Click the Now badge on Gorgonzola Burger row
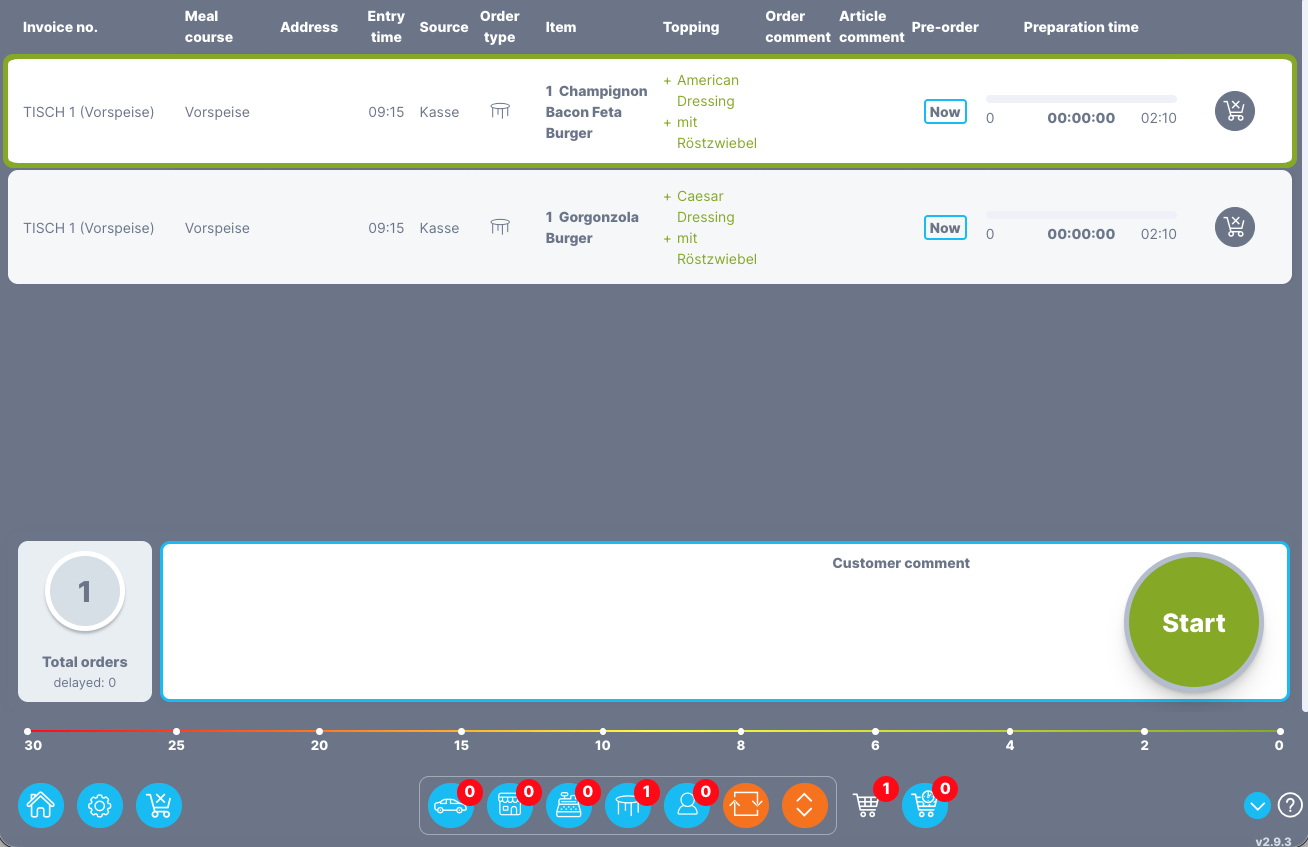 click(945, 228)
